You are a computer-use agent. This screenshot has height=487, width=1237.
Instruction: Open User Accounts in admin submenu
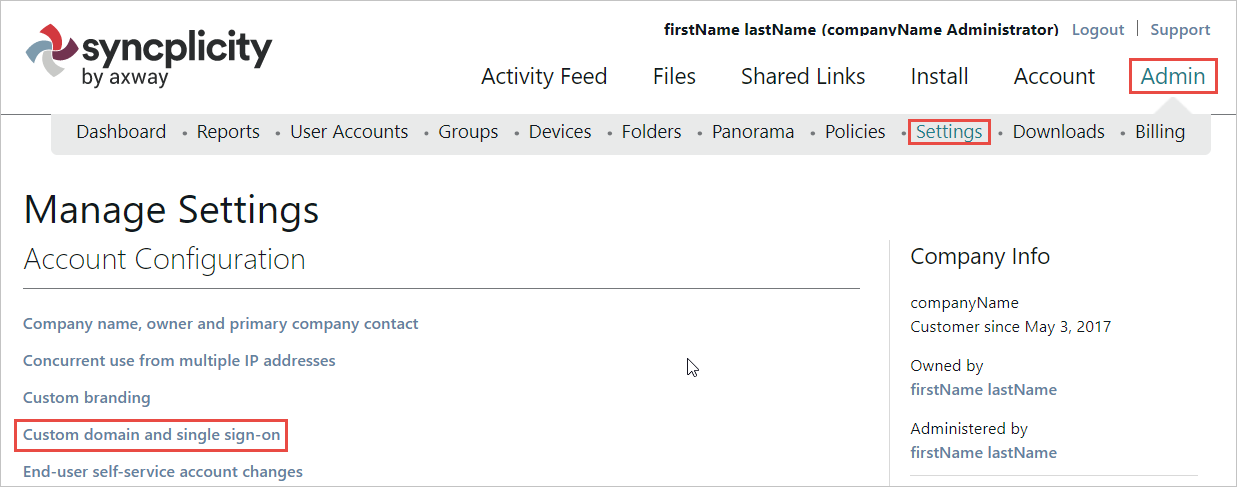point(349,132)
